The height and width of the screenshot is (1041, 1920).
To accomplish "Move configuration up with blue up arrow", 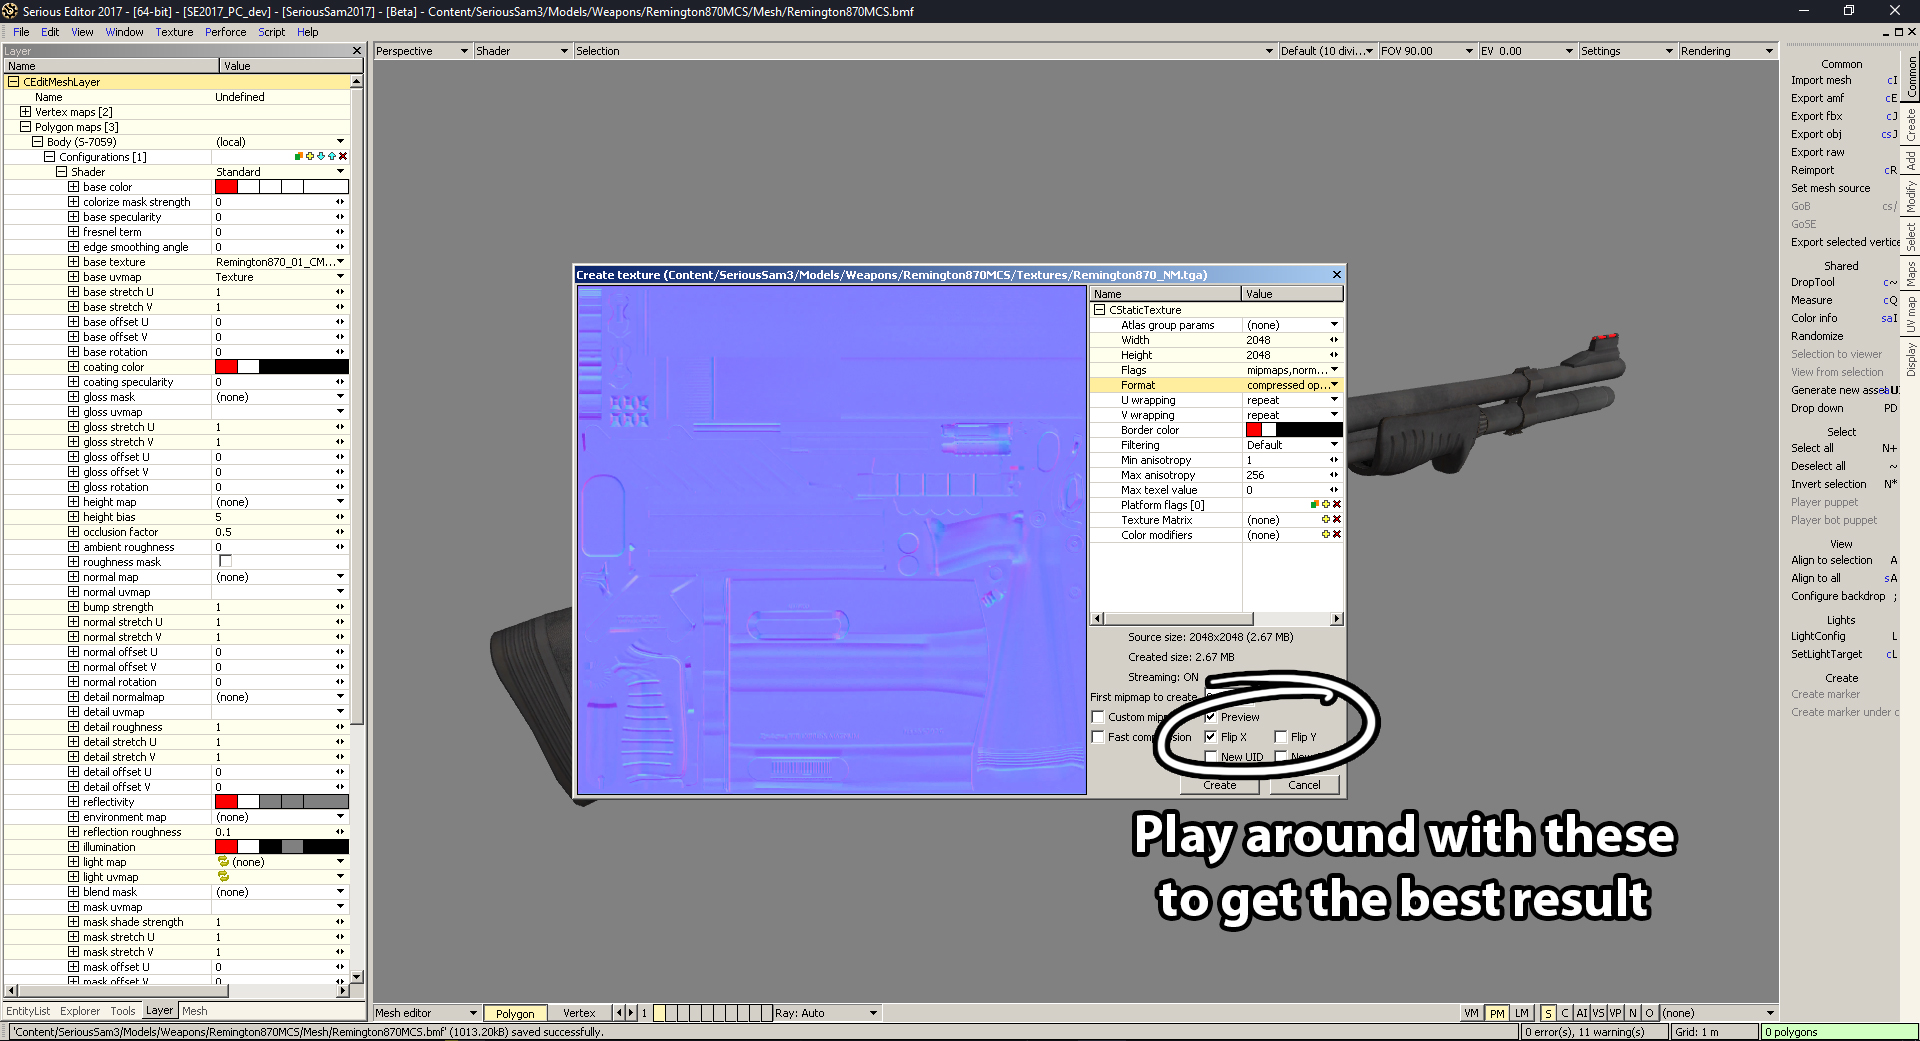I will point(332,156).
